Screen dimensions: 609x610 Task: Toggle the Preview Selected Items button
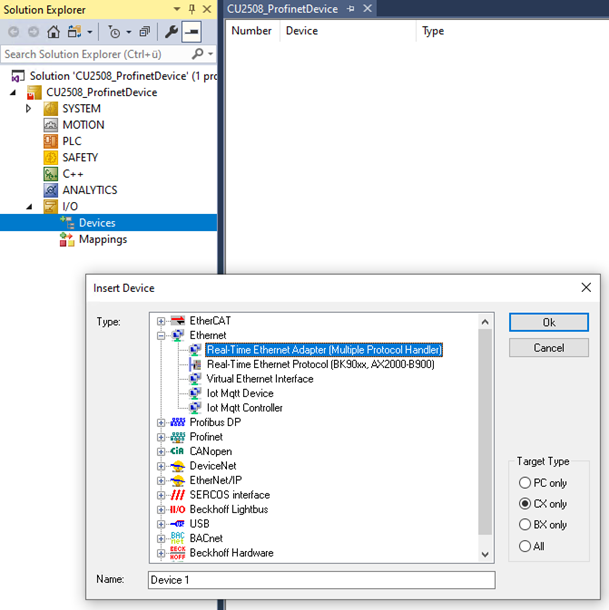[x=191, y=32]
